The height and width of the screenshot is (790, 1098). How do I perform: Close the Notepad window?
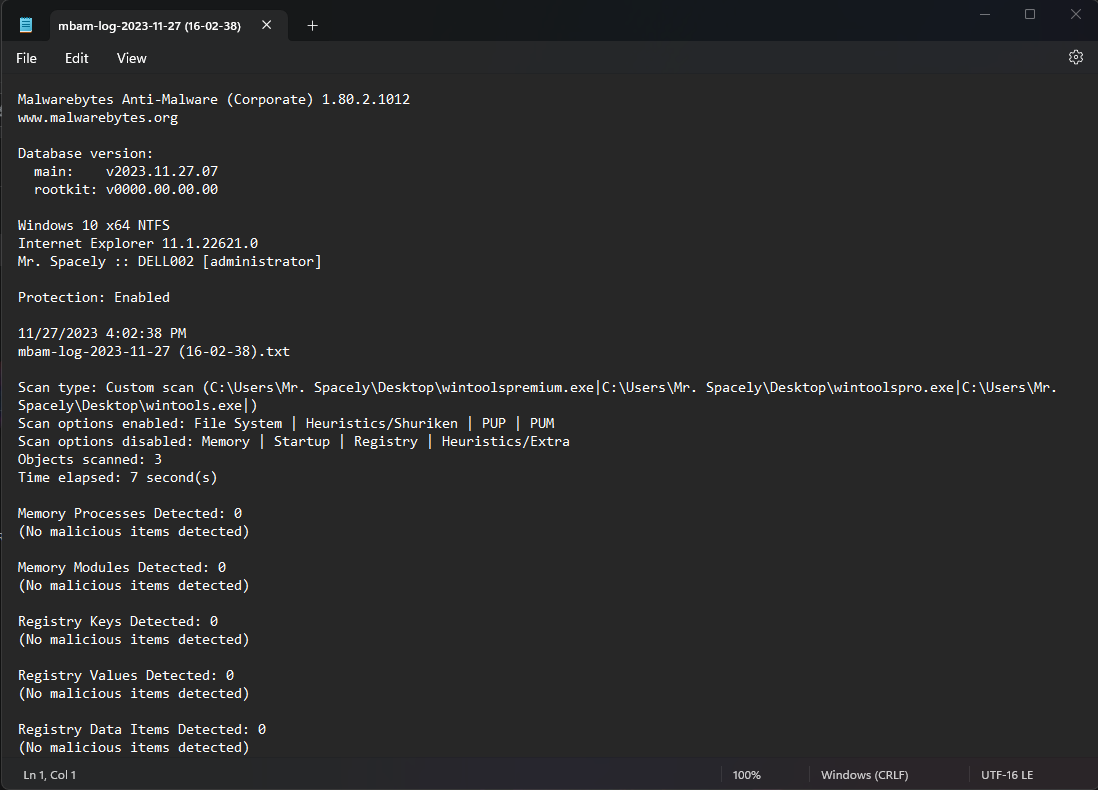tap(1076, 14)
